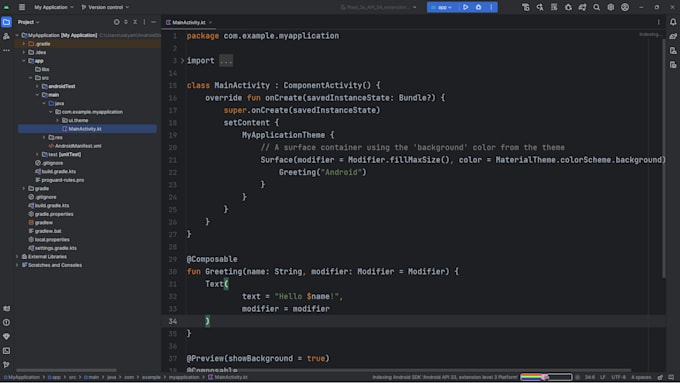This screenshot has width=680, height=383.
Task: Open Search Everywhere magnifier icon
Action: (x=596, y=7)
